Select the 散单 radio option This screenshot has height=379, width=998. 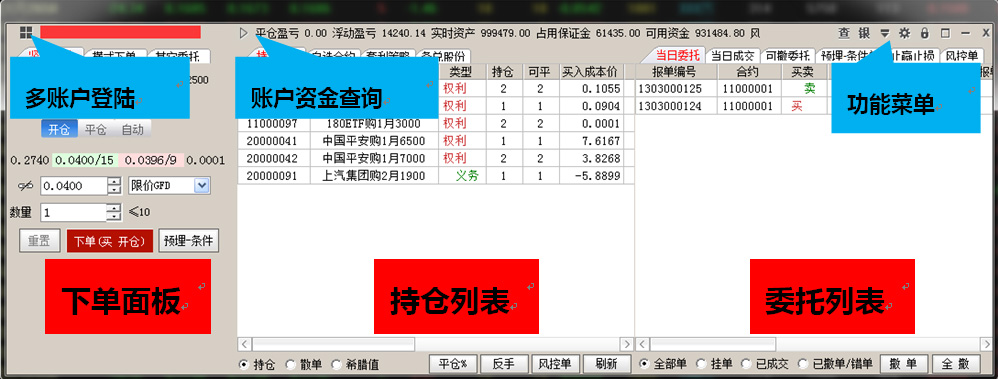click(290, 364)
